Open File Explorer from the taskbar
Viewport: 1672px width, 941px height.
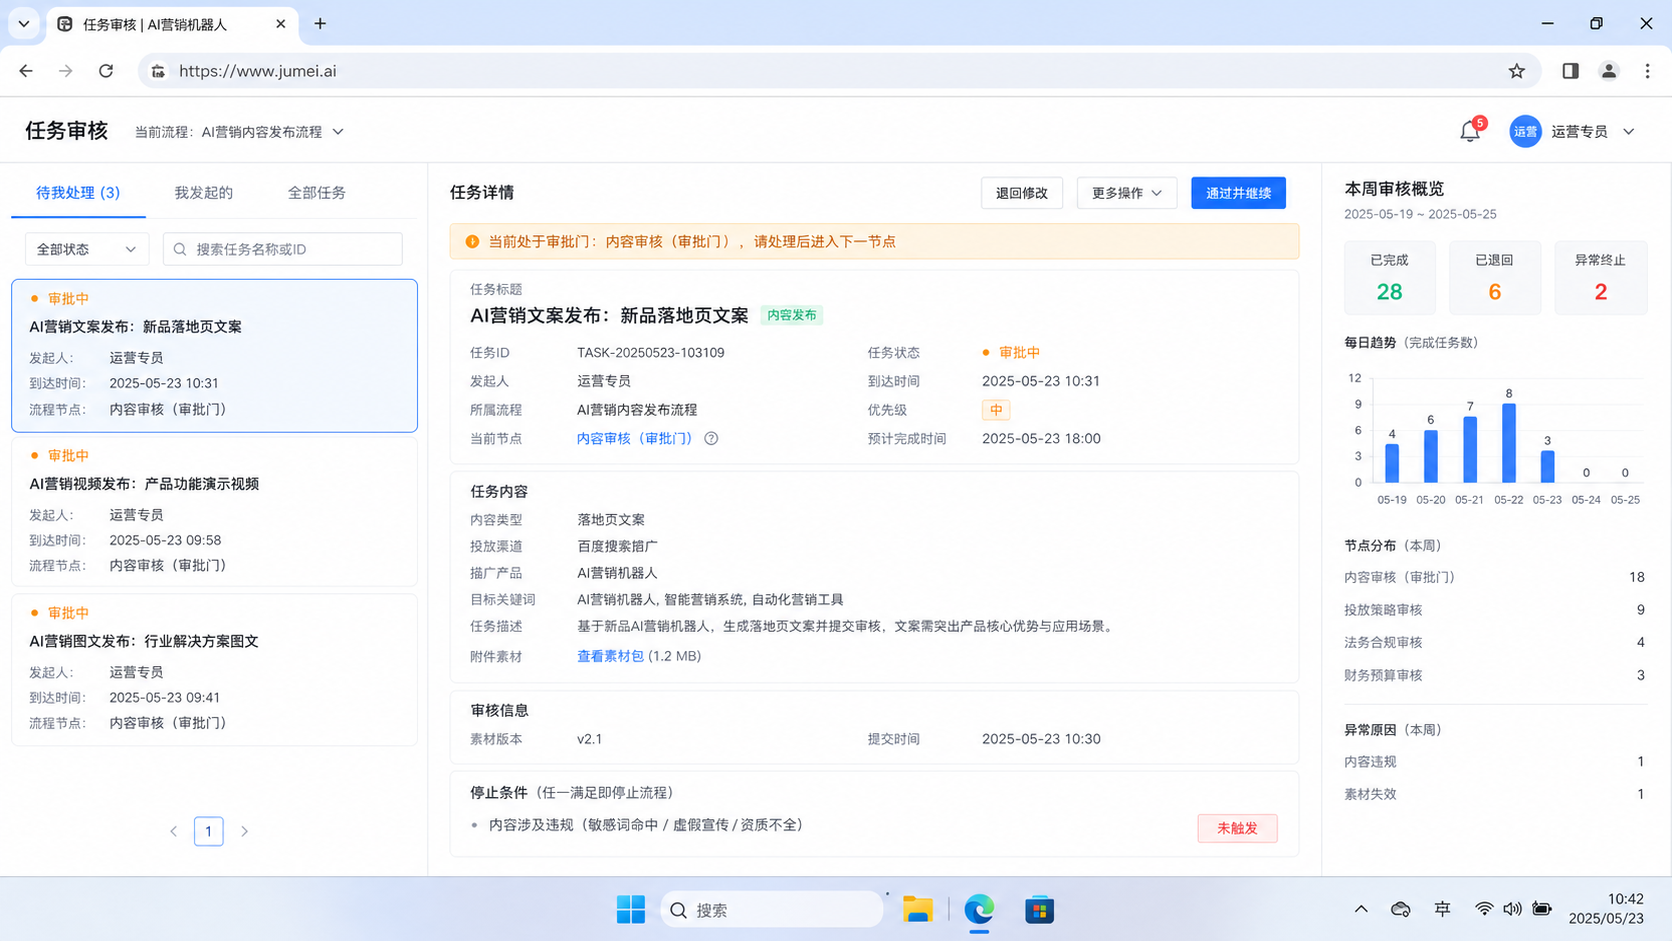coord(918,910)
